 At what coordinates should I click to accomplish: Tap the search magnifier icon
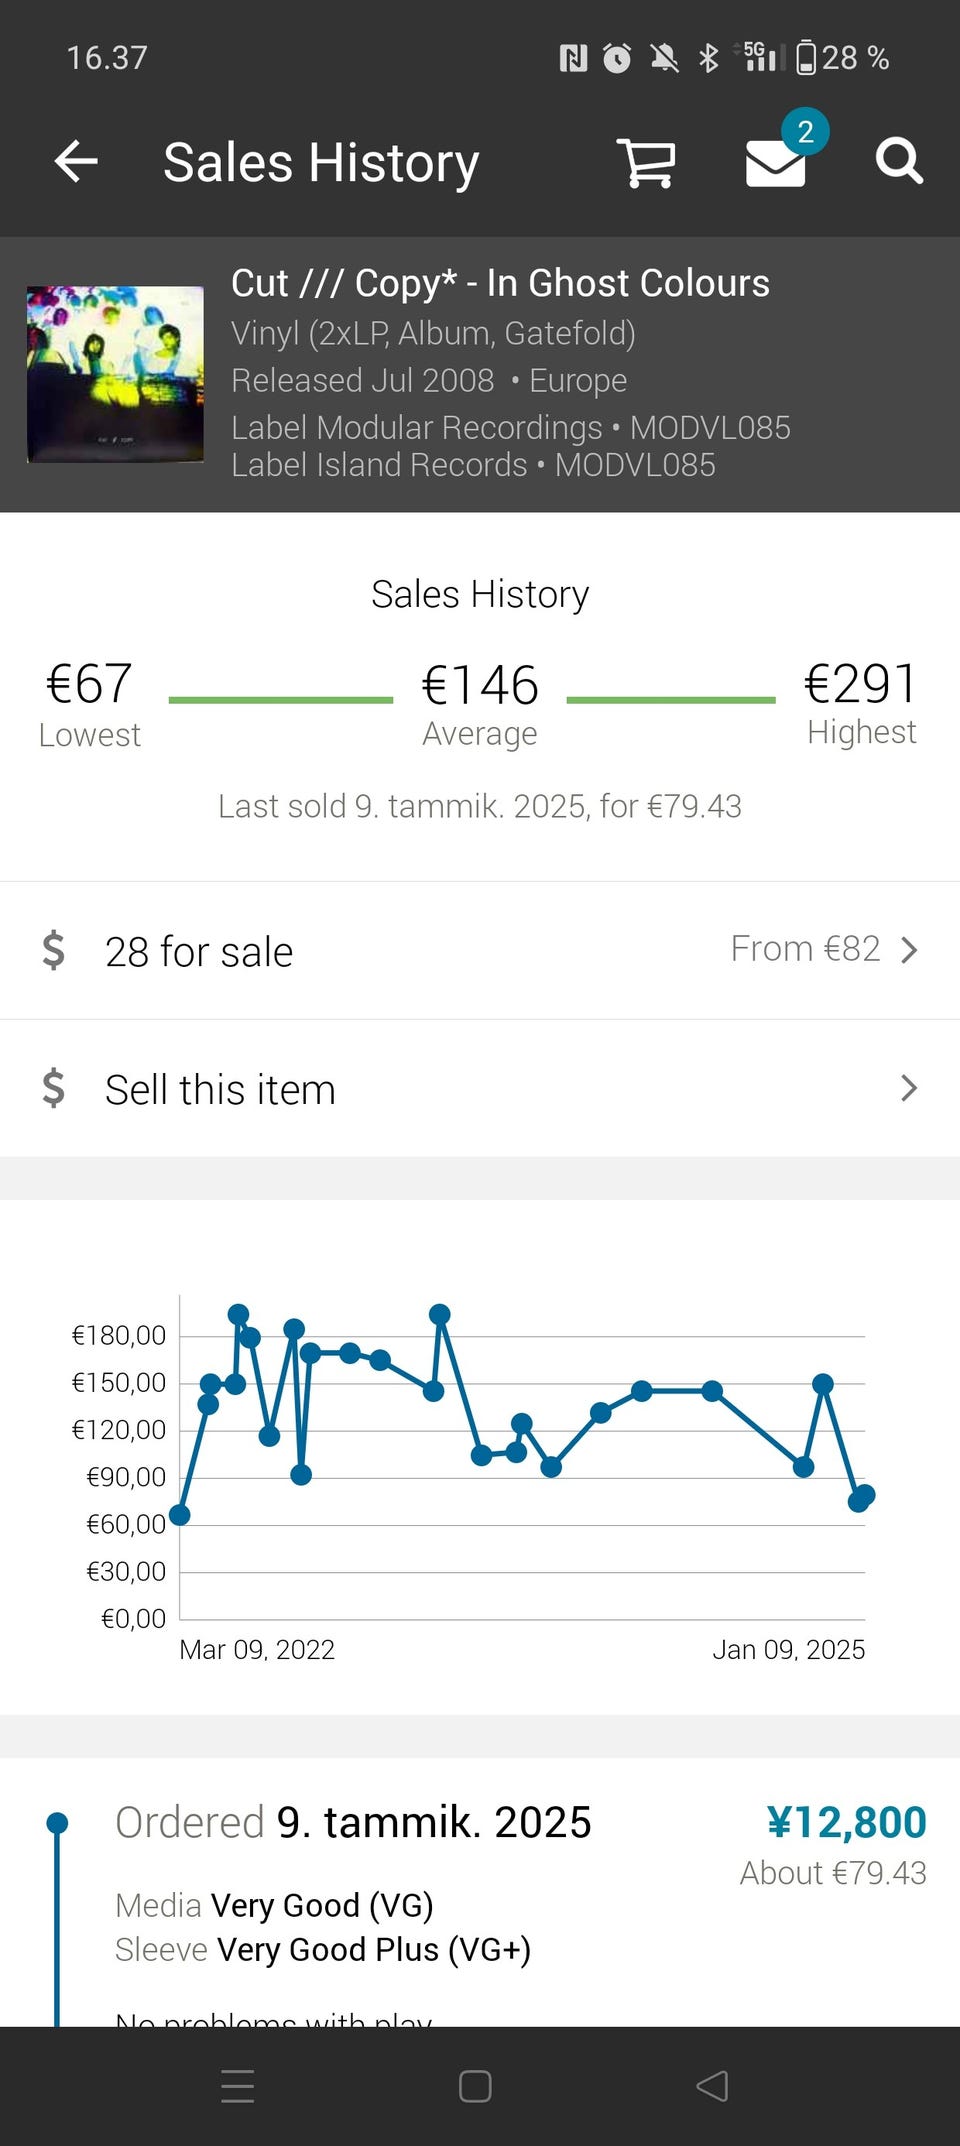pyautogui.click(x=898, y=162)
